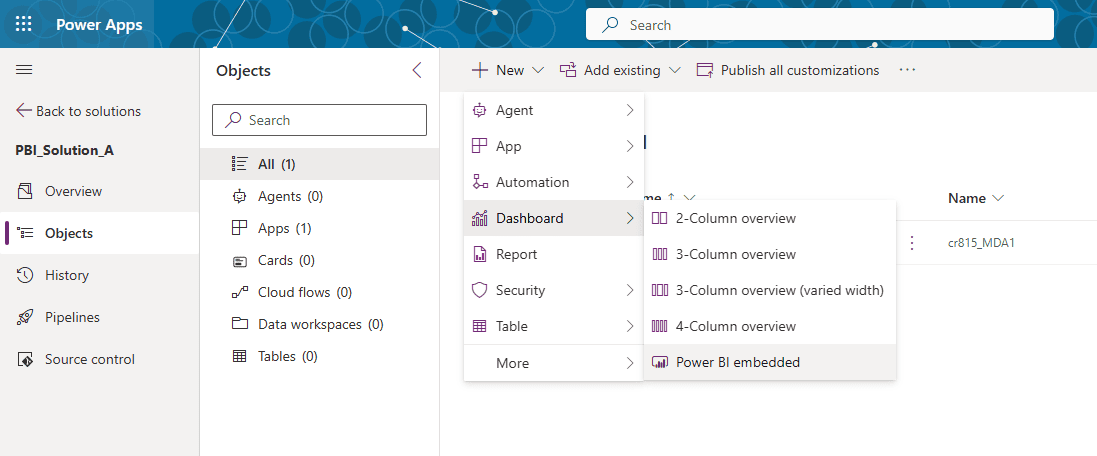Select Data workspaces (0) tree item
Image resolution: width=1097 pixels, height=456 pixels.
pos(320,324)
